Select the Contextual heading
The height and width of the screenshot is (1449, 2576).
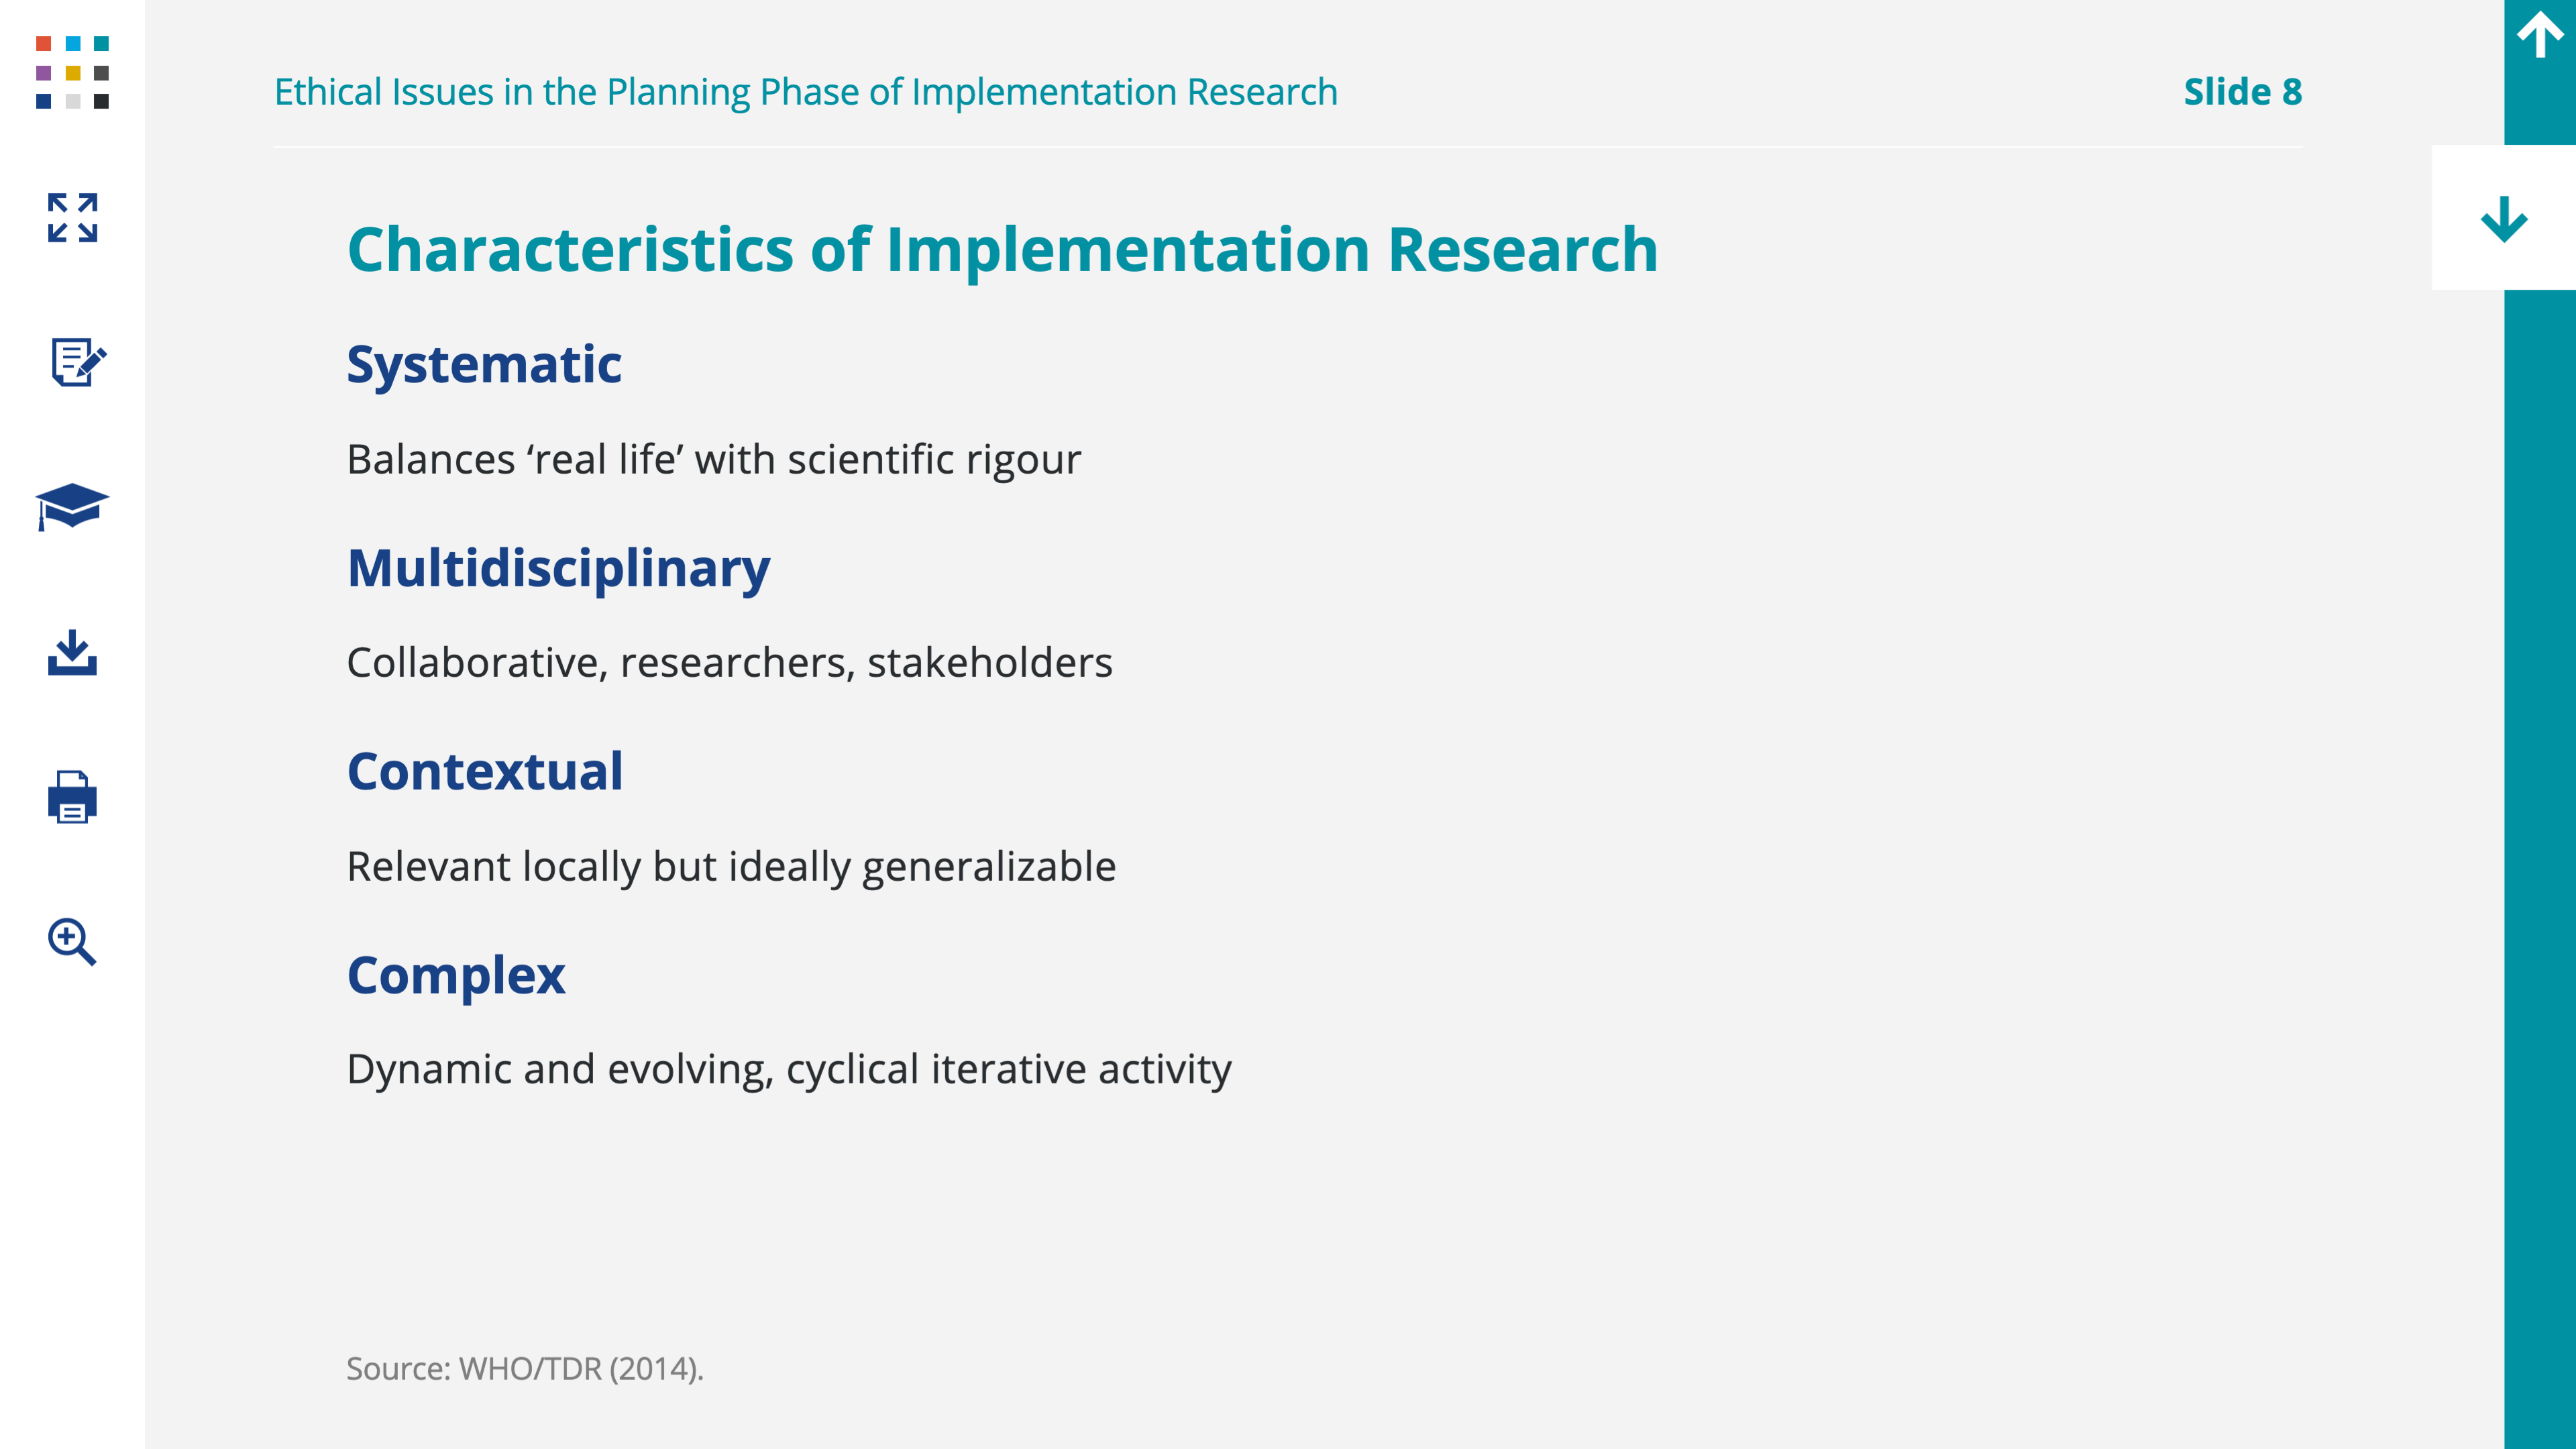485,771
